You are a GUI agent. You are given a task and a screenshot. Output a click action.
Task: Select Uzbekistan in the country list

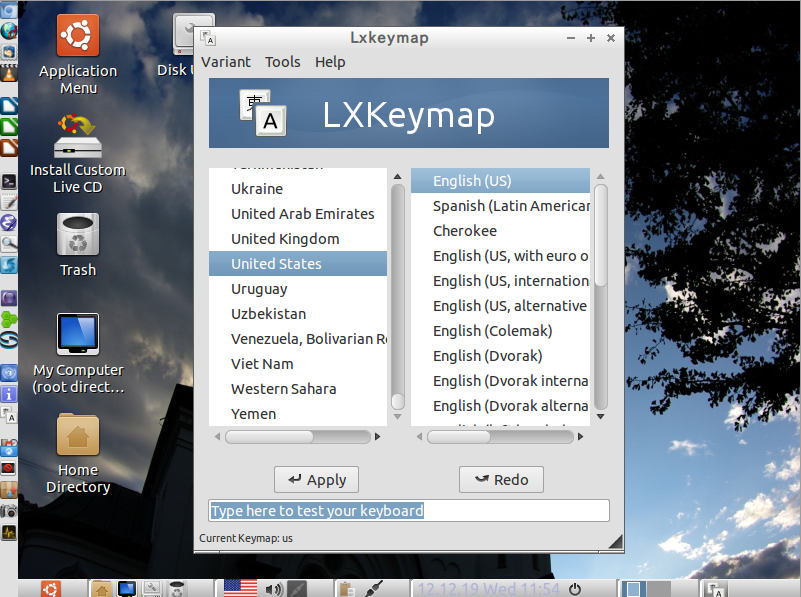298,314
